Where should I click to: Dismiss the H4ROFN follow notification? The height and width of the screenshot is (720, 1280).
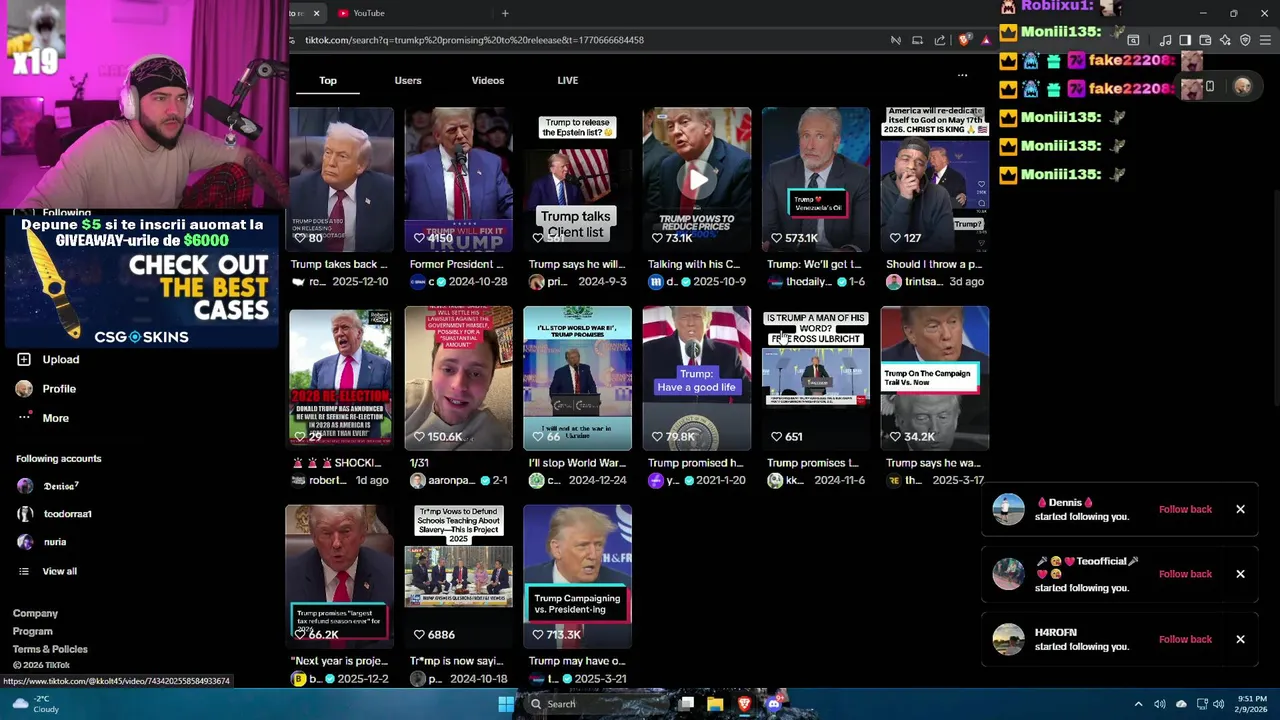tap(1240, 639)
